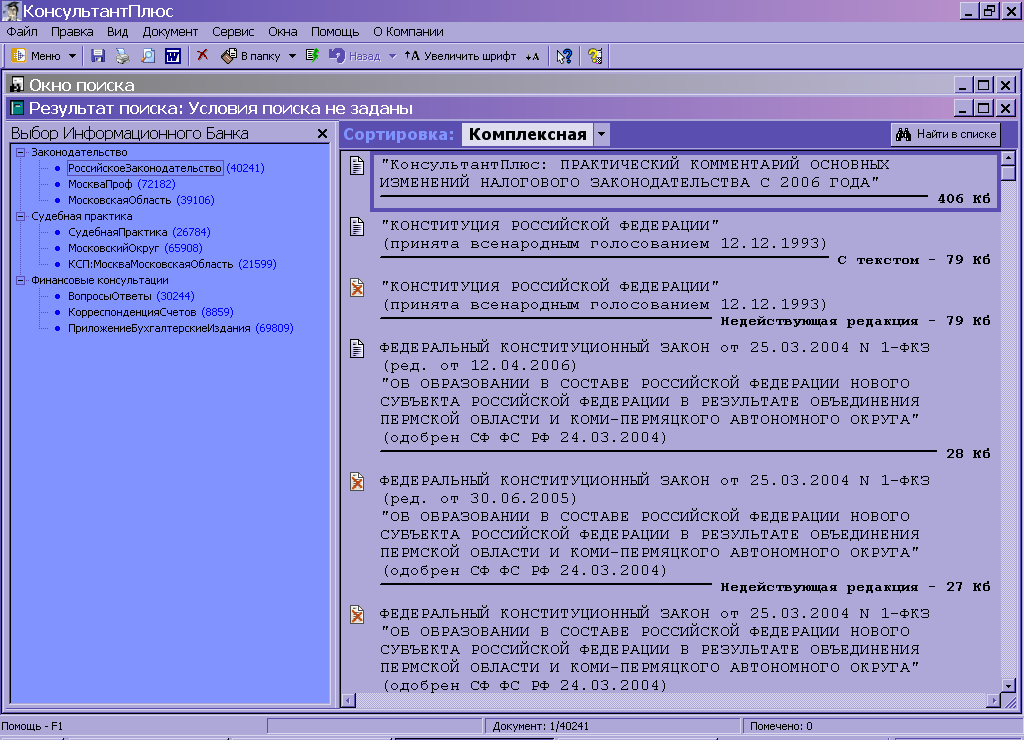
Task: Select МоскваПроф information bank
Action: [101, 184]
